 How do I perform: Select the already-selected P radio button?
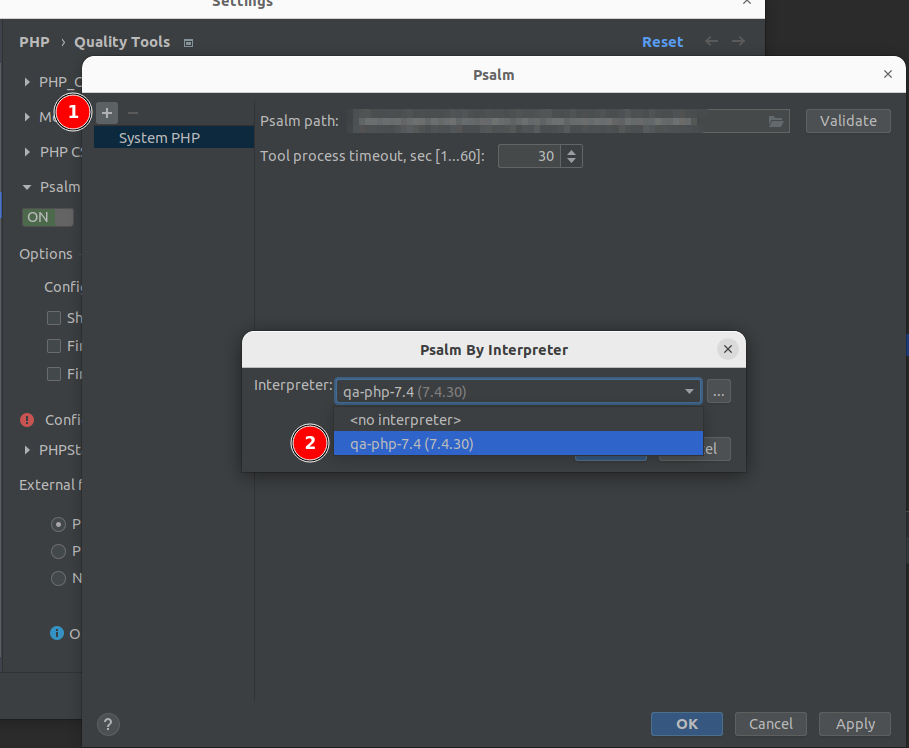click(x=58, y=524)
